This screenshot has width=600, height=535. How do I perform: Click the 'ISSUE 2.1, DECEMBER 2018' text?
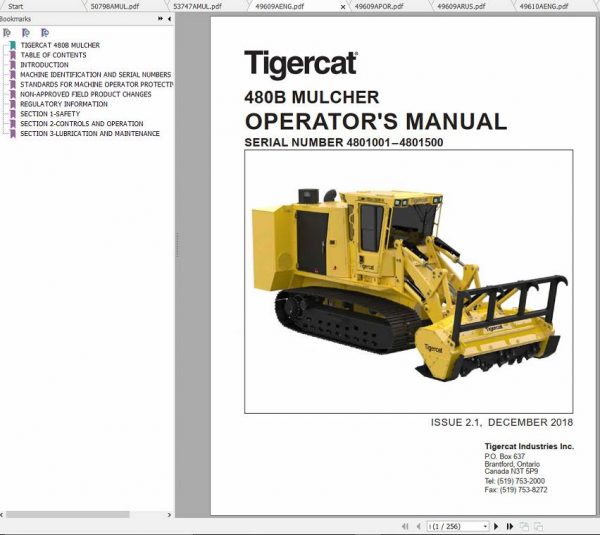(502, 422)
